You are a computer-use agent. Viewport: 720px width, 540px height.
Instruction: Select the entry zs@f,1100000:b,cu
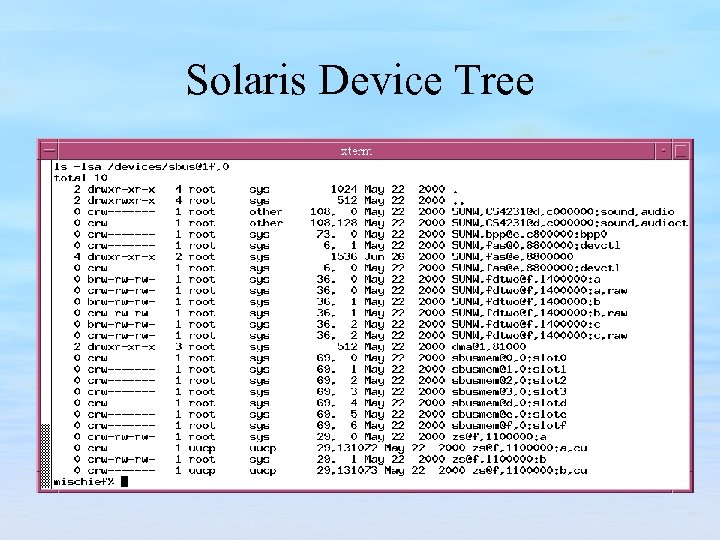tap(529, 470)
